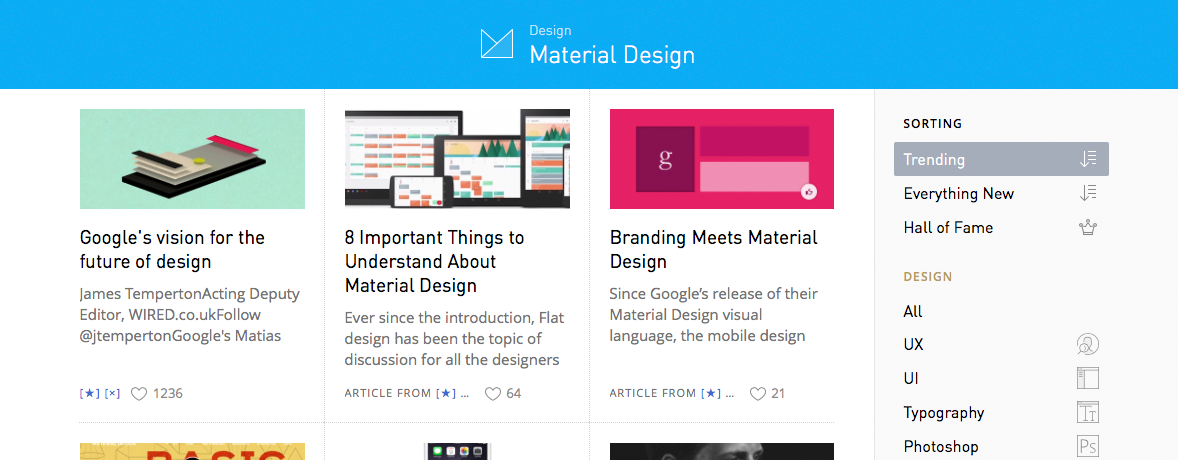Image resolution: width=1178 pixels, height=460 pixels.
Task: Click the crown icon for Hall of Fame
Action: pos(1088,228)
